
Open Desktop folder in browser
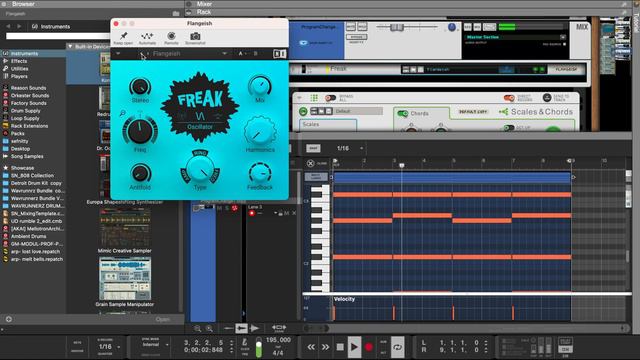click(x=20, y=149)
